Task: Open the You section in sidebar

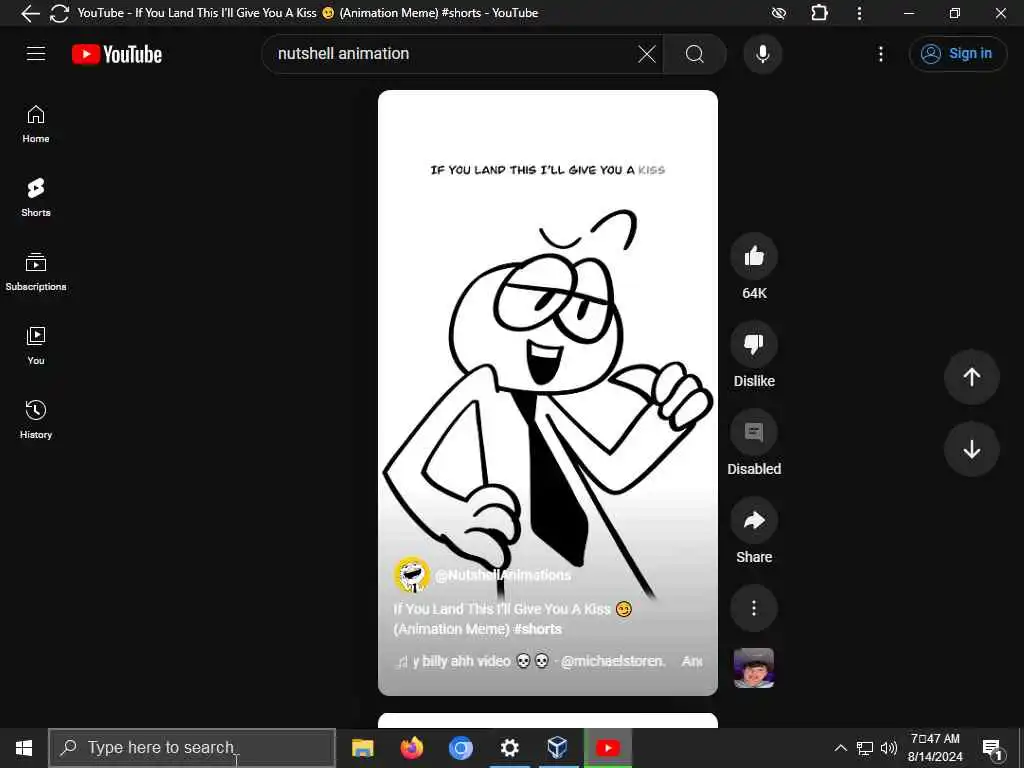Action: point(36,345)
